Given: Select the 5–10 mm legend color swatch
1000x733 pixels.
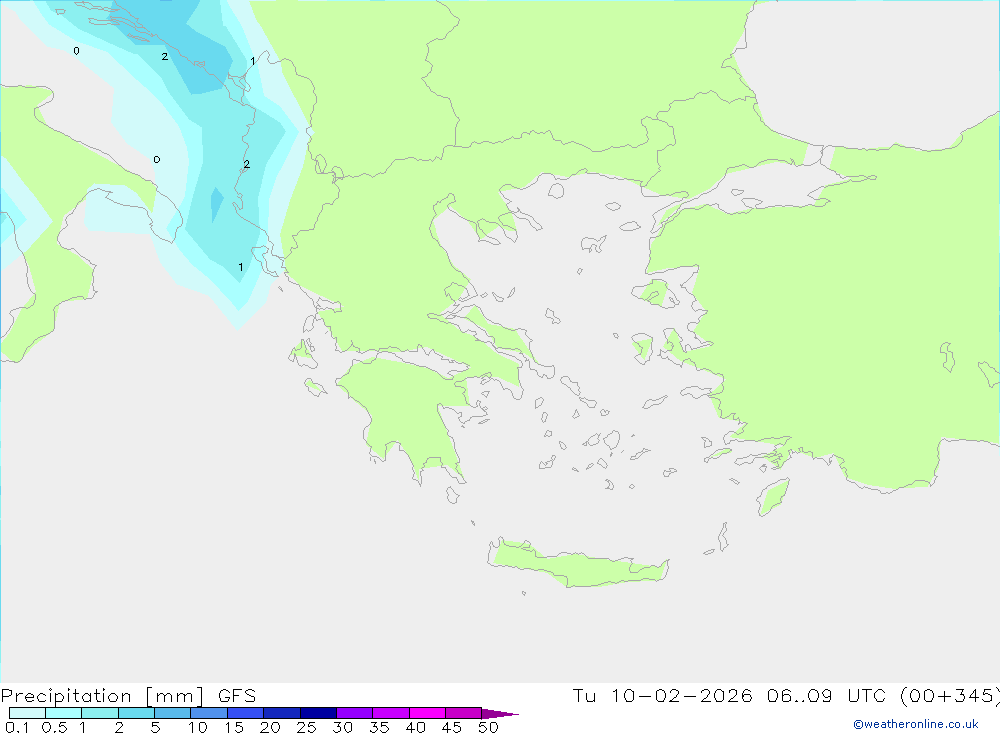Looking at the screenshot, I should (x=173, y=713).
